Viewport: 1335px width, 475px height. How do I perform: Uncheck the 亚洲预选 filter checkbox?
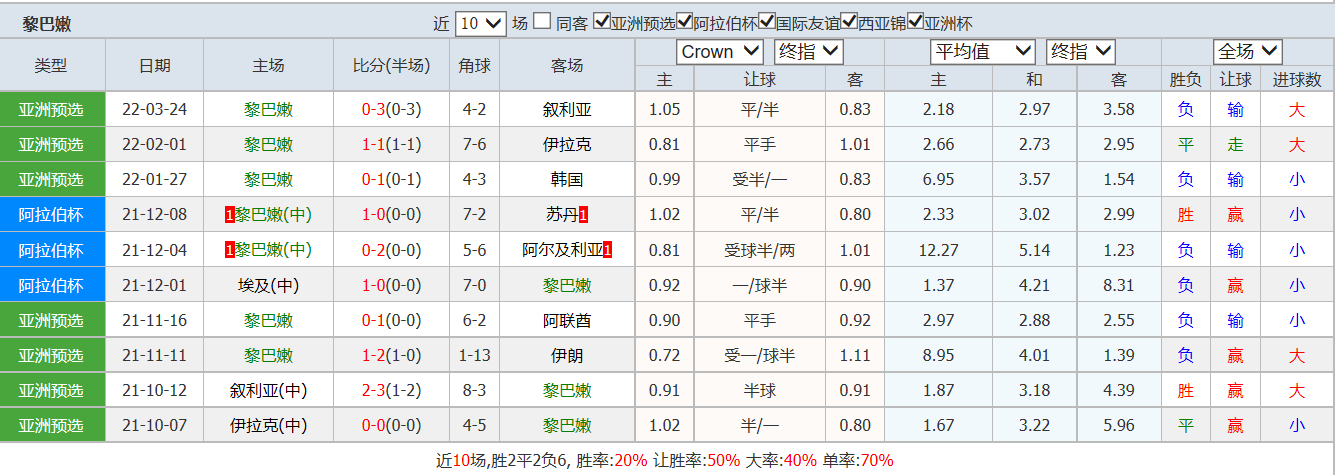[x=602, y=22]
